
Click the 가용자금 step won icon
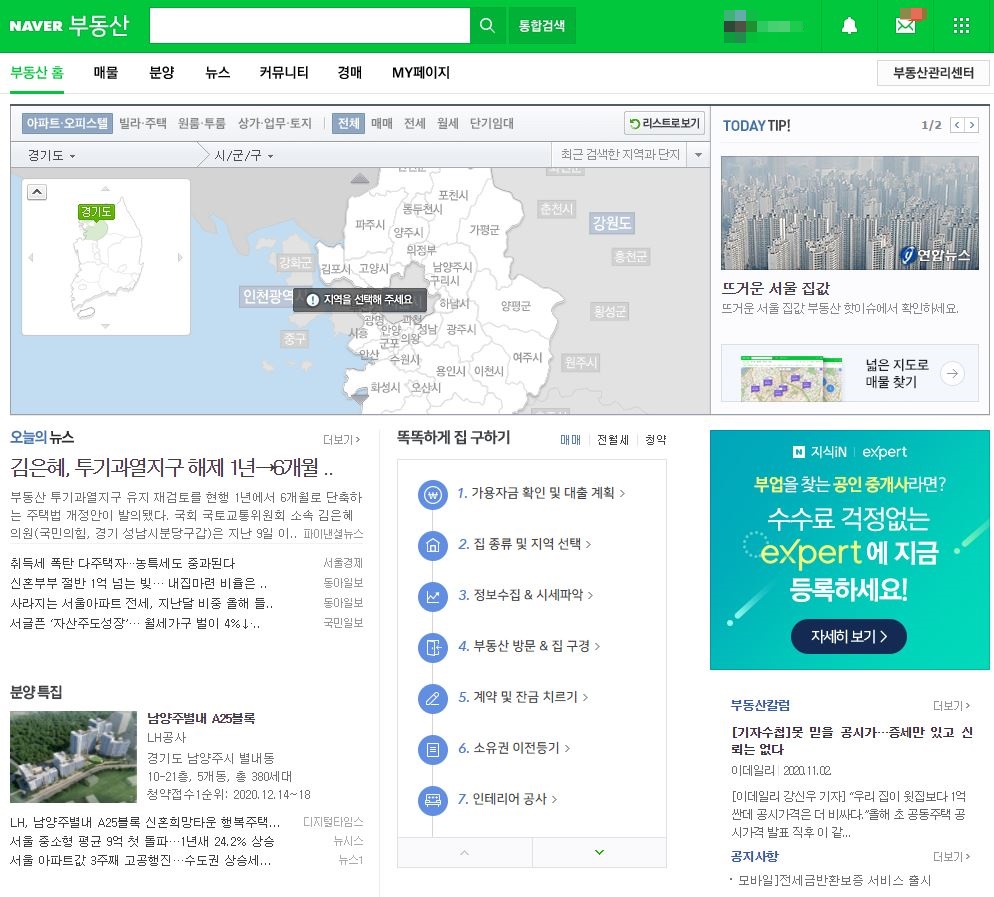click(433, 494)
